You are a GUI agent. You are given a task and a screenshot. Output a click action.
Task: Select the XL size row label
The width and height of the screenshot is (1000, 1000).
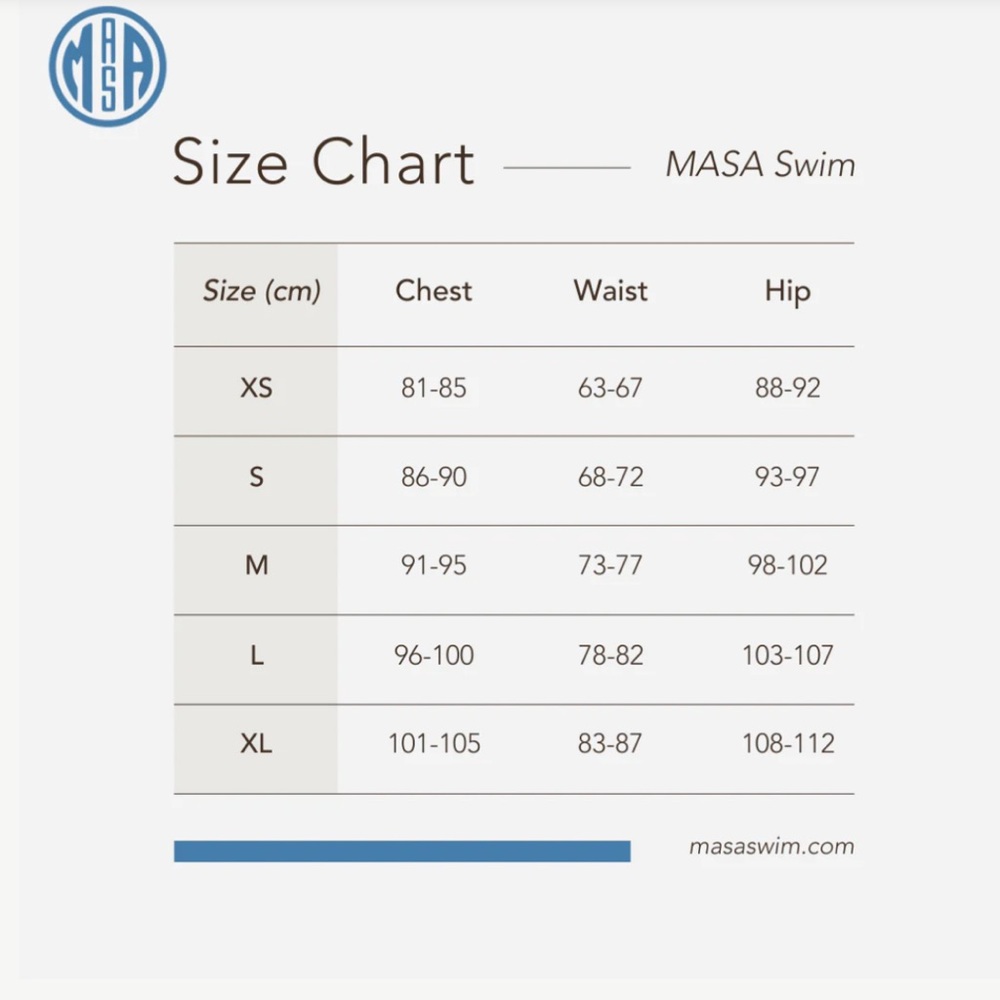click(x=256, y=743)
